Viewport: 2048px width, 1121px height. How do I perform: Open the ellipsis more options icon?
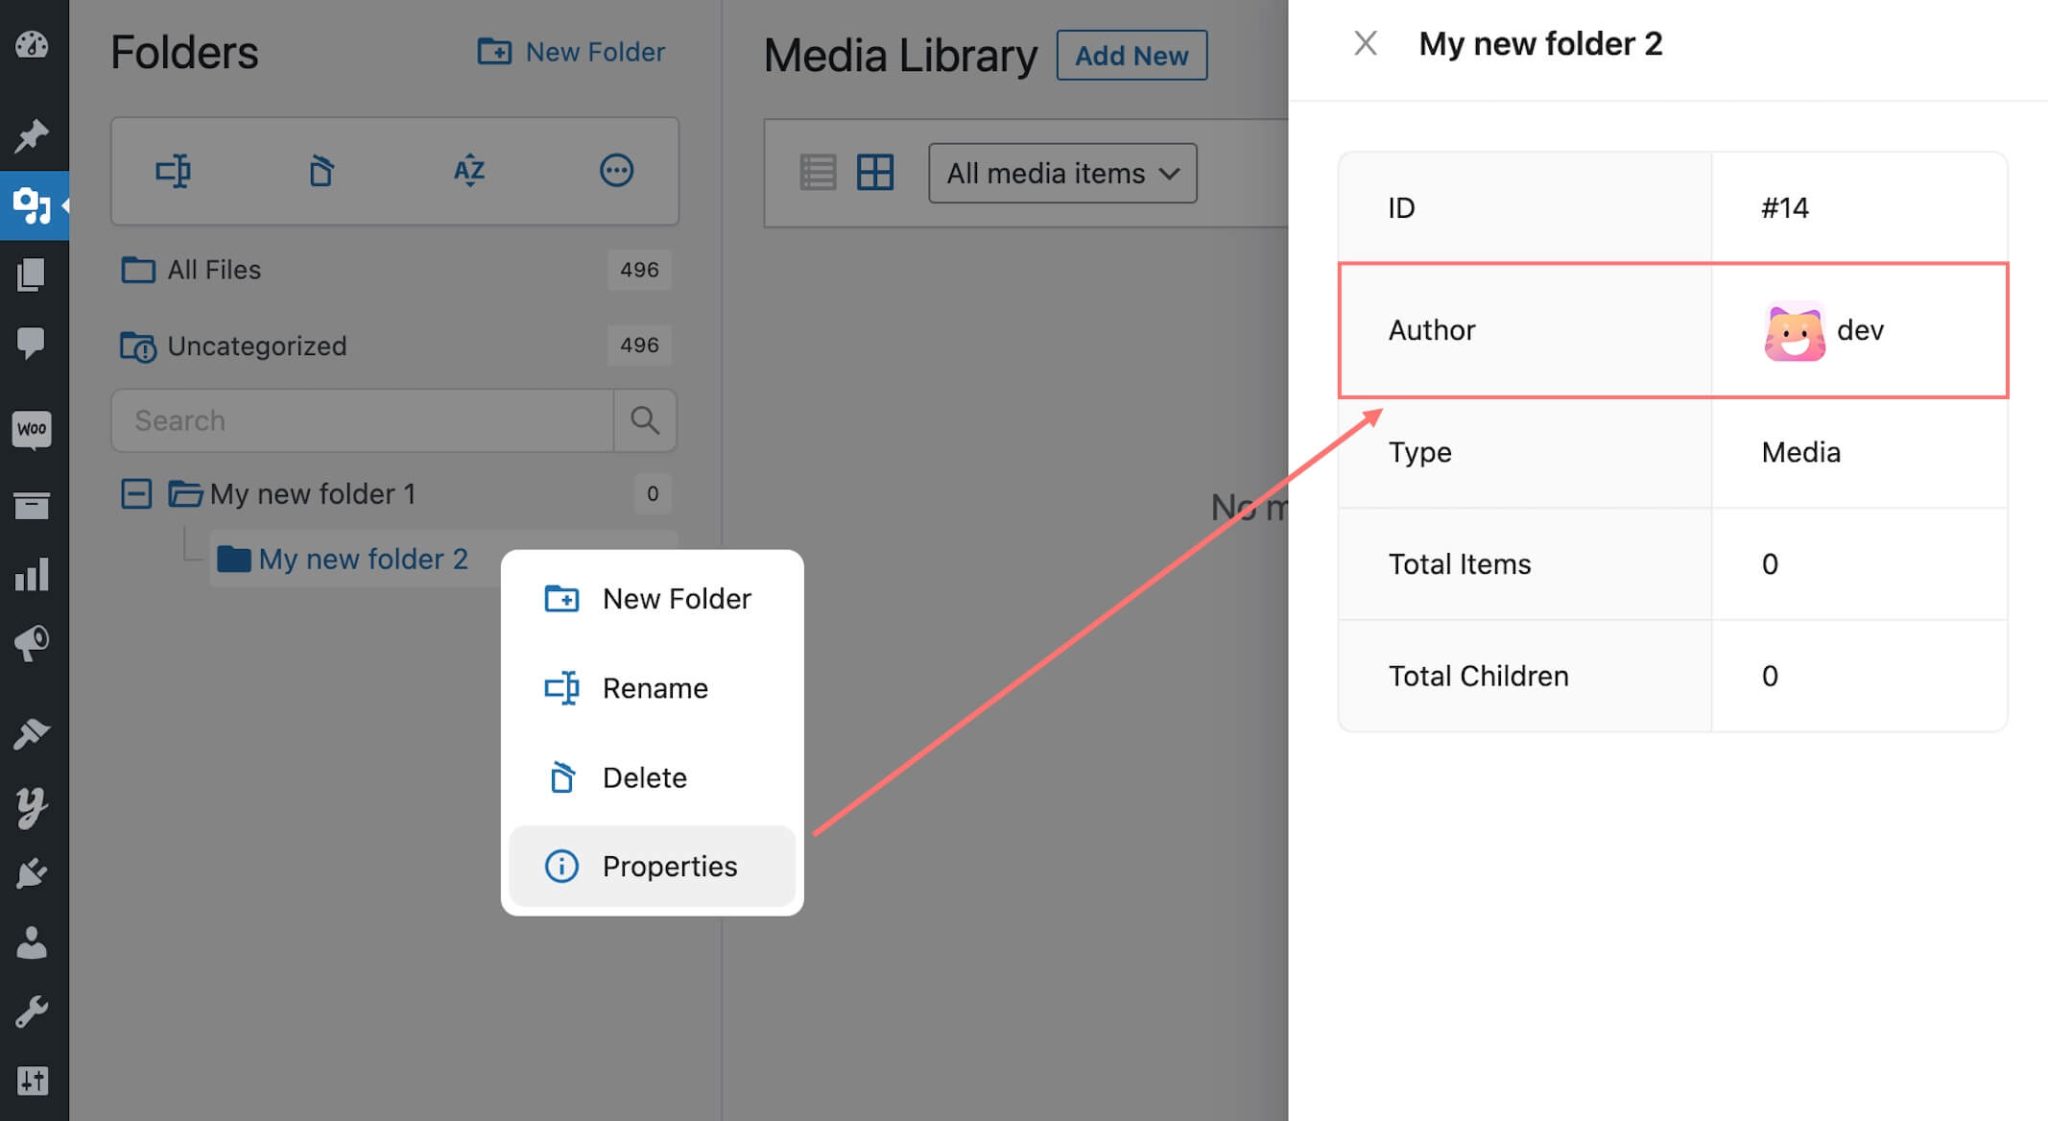point(616,171)
